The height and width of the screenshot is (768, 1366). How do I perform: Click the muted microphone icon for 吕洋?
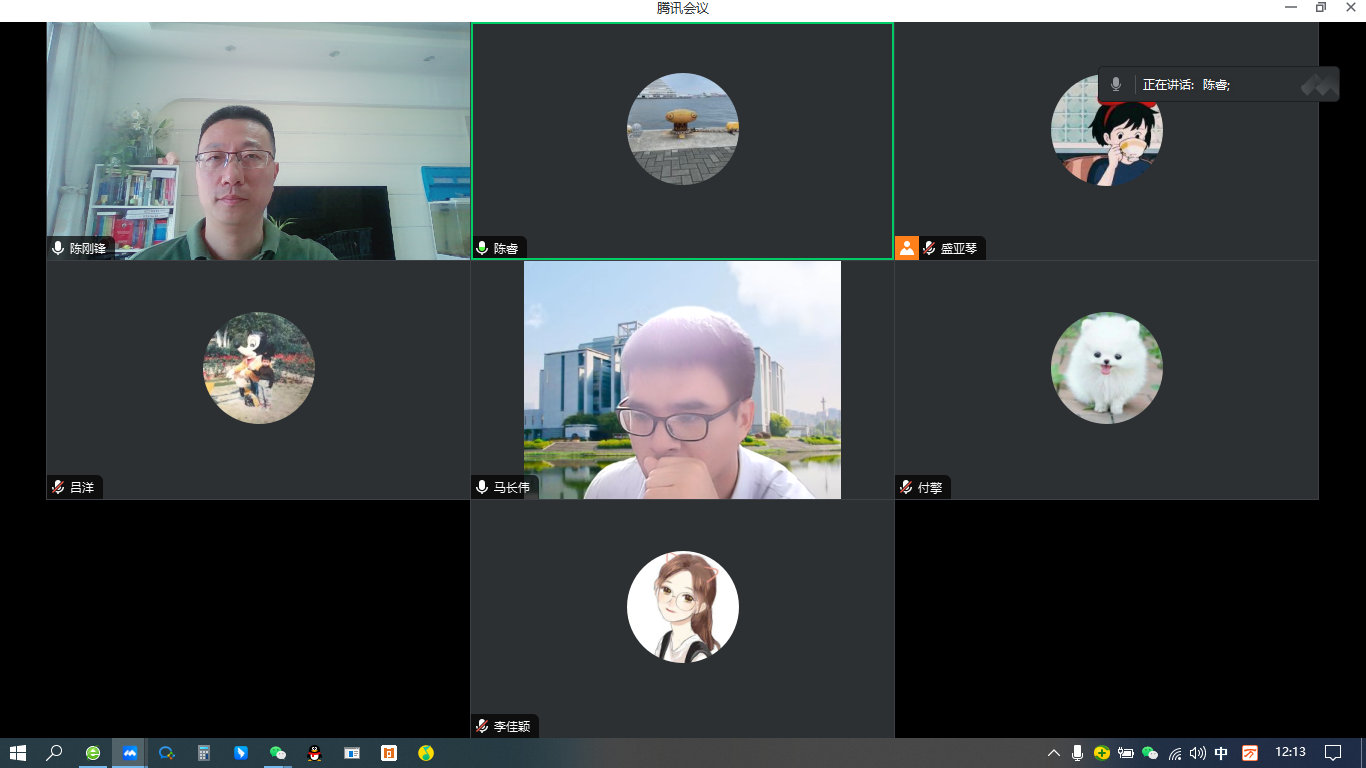58,488
